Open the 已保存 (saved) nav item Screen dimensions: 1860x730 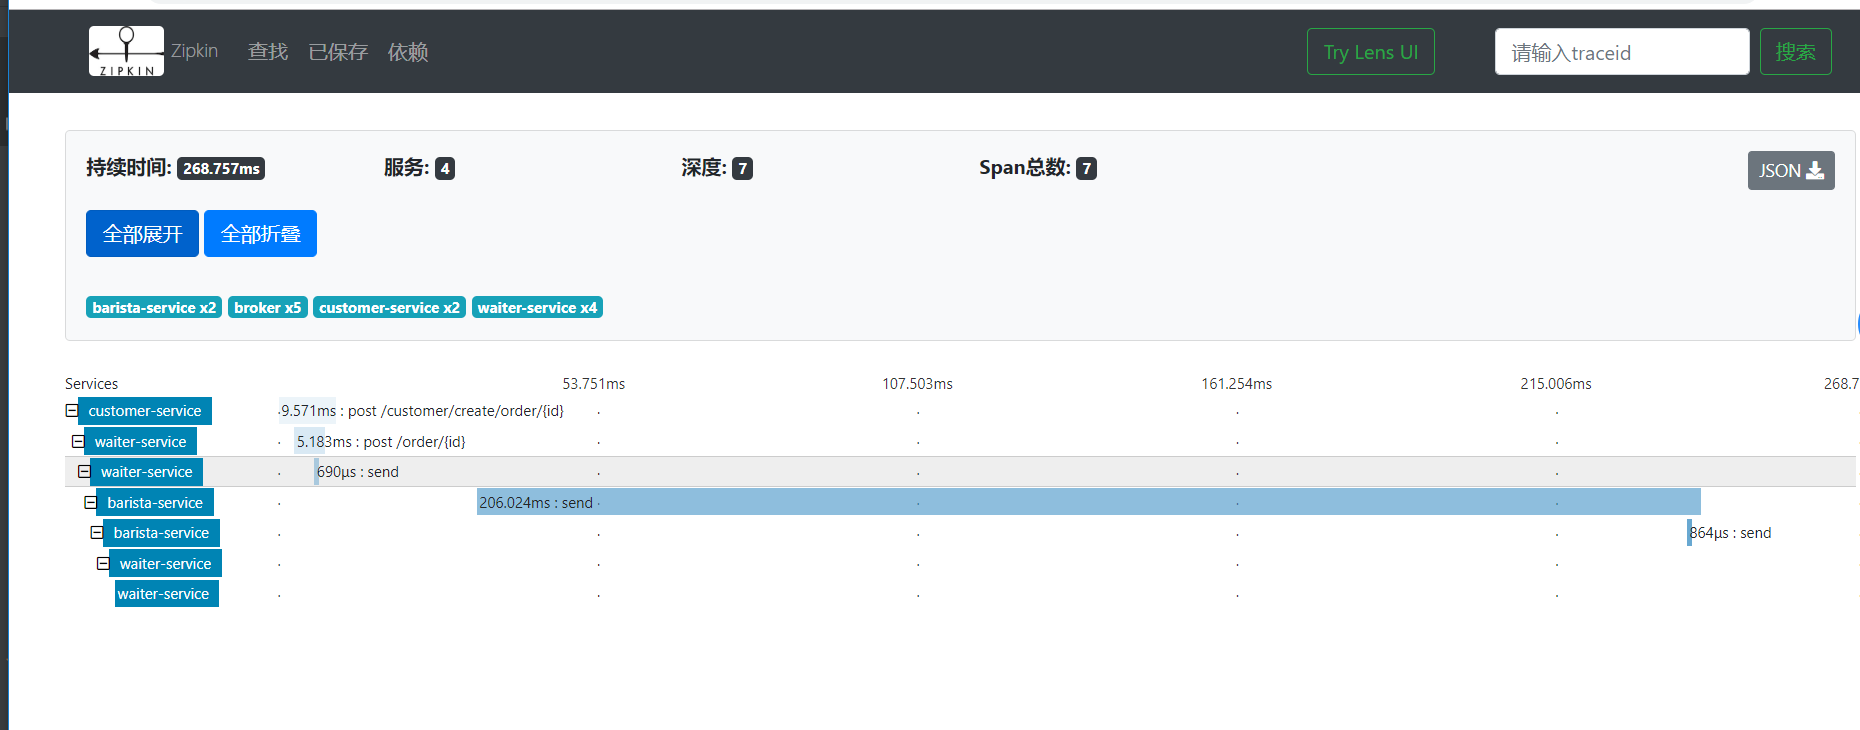[338, 52]
